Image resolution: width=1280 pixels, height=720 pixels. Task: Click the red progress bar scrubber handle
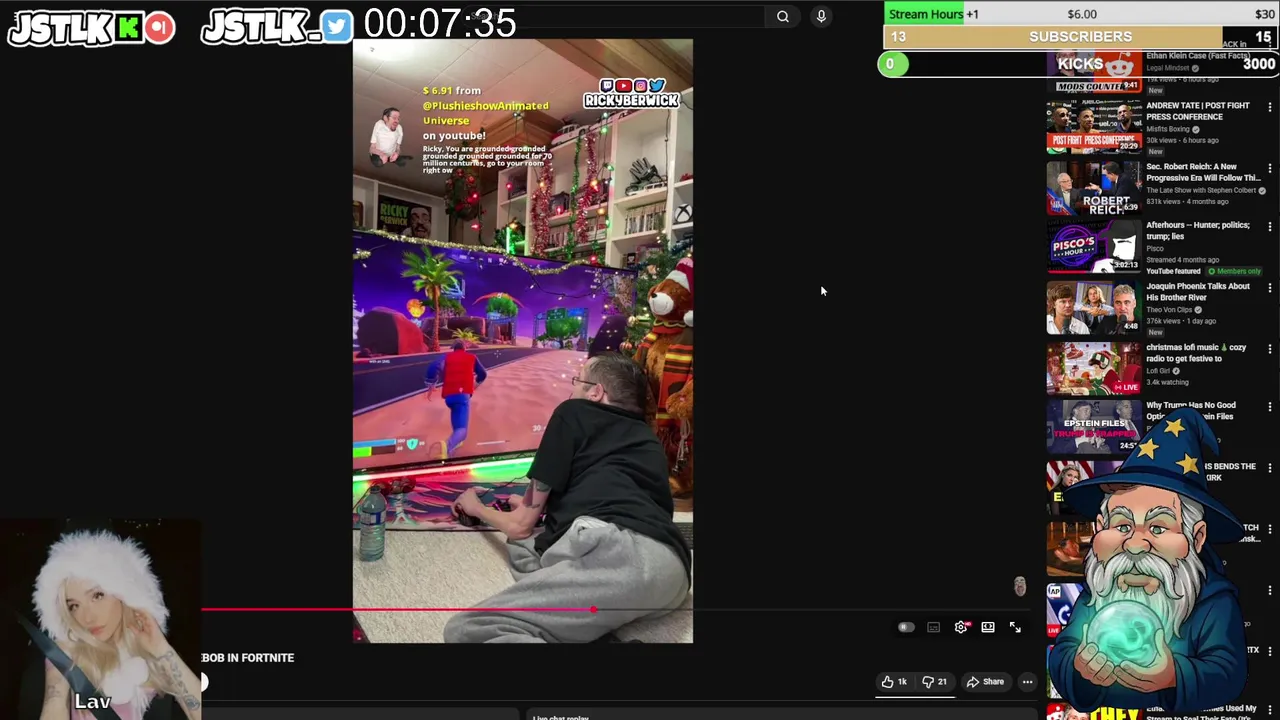tap(594, 609)
